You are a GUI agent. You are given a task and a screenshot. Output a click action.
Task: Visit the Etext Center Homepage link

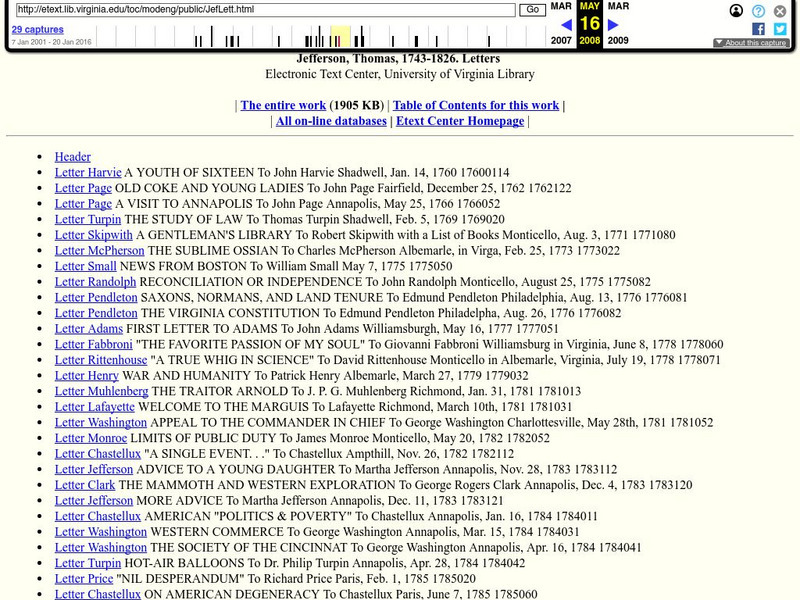[460, 121]
